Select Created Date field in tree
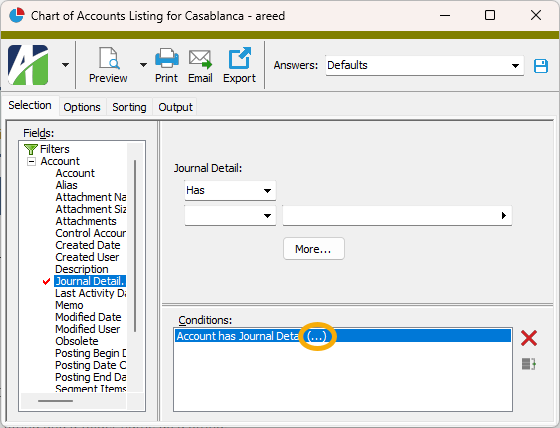The width and height of the screenshot is (560, 428). click(88, 245)
